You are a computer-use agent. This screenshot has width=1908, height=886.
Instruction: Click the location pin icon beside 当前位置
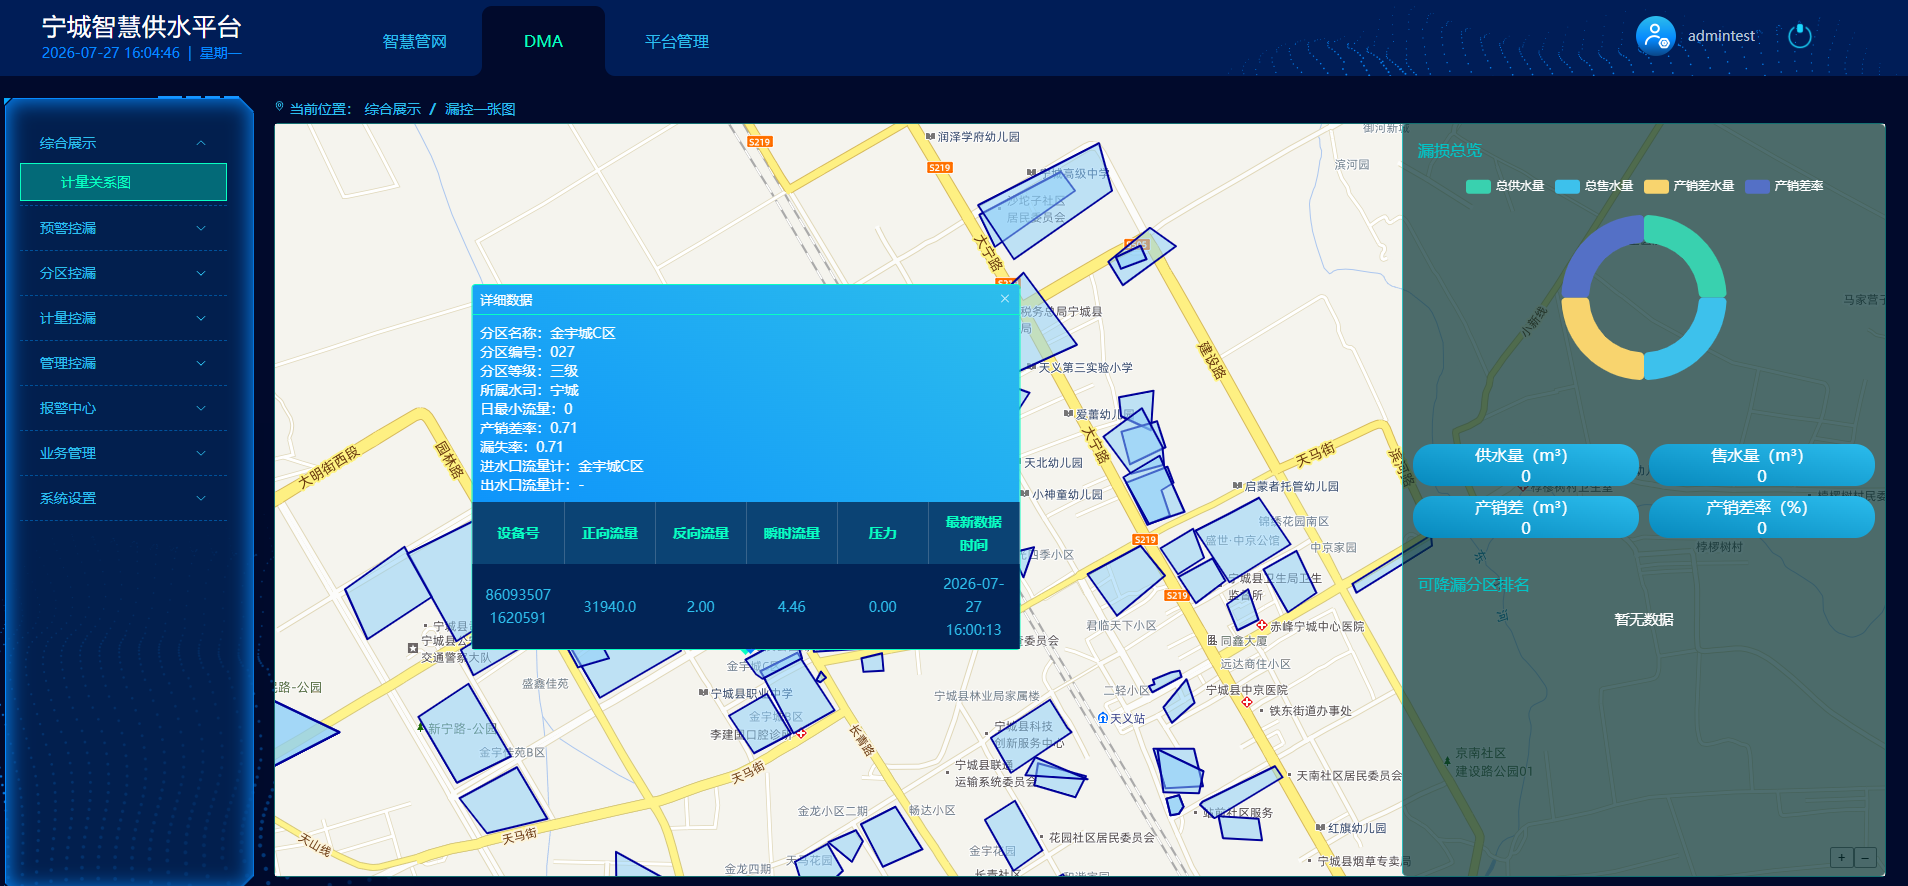(280, 107)
